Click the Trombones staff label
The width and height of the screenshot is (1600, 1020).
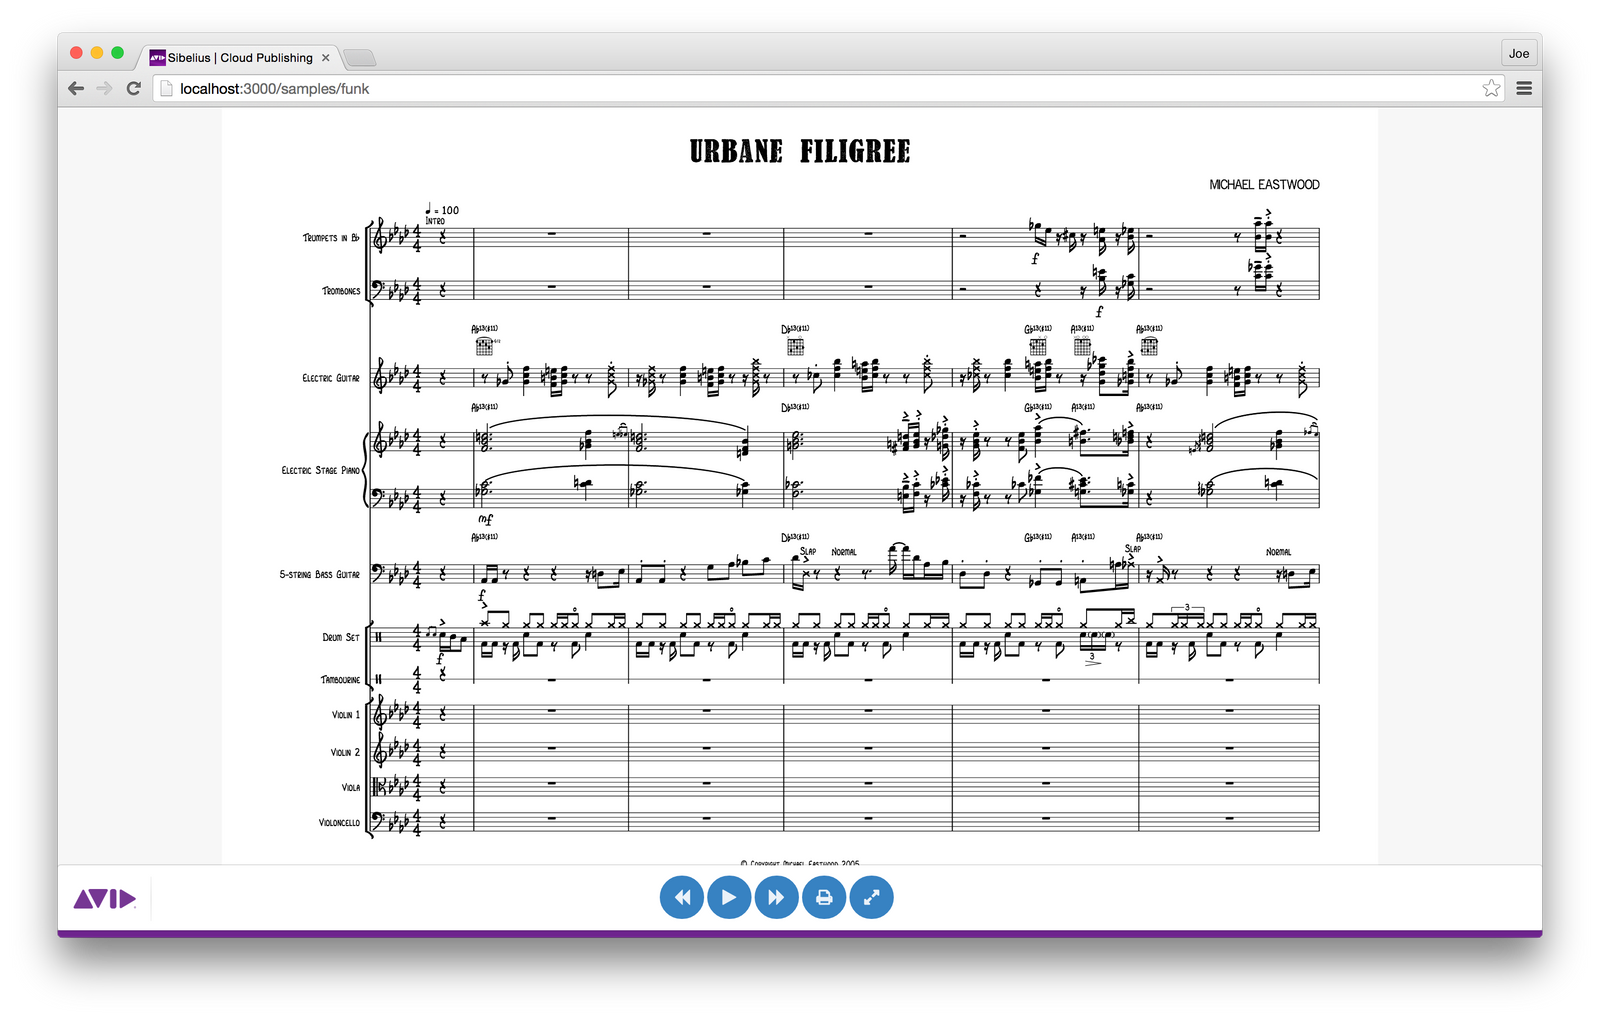click(341, 291)
